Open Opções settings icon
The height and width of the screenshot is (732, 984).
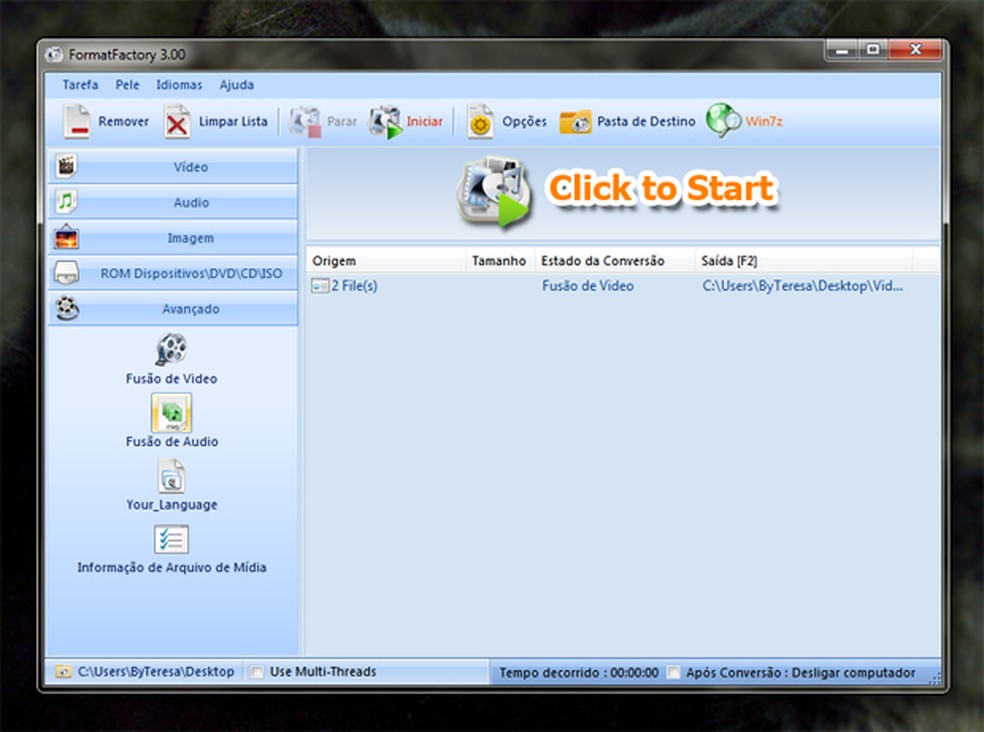tap(480, 122)
